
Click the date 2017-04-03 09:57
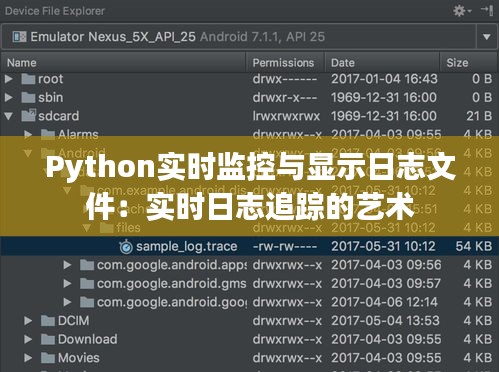click(386, 283)
